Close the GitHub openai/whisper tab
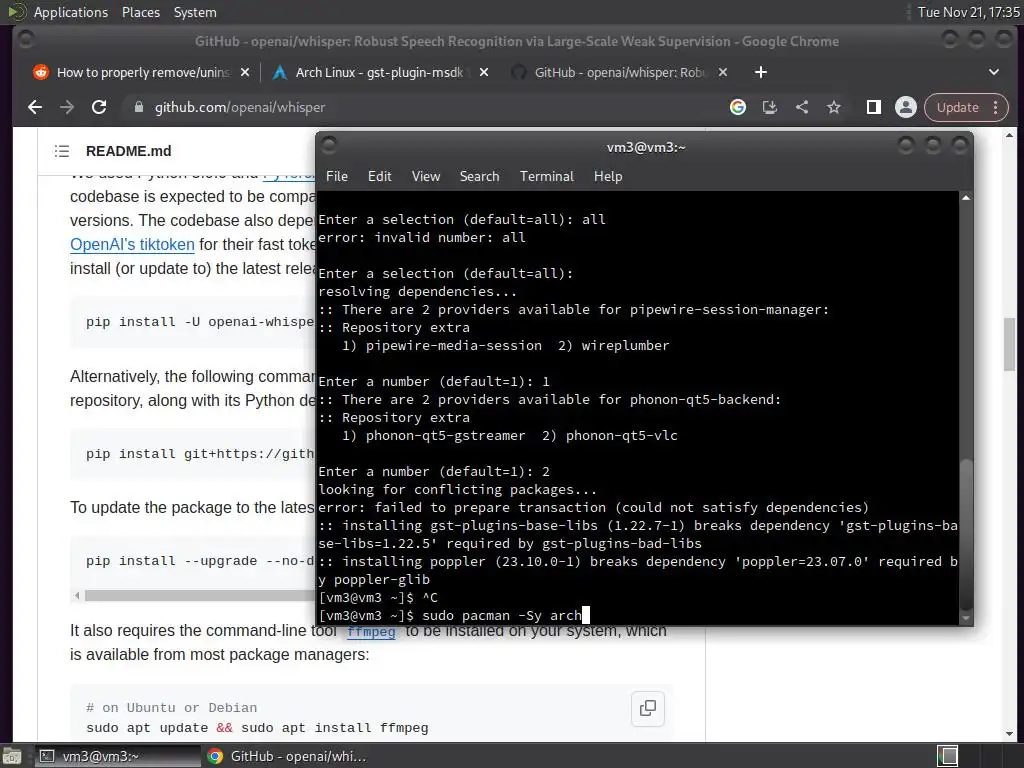The width and height of the screenshot is (1024, 768). (x=723, y=72)
